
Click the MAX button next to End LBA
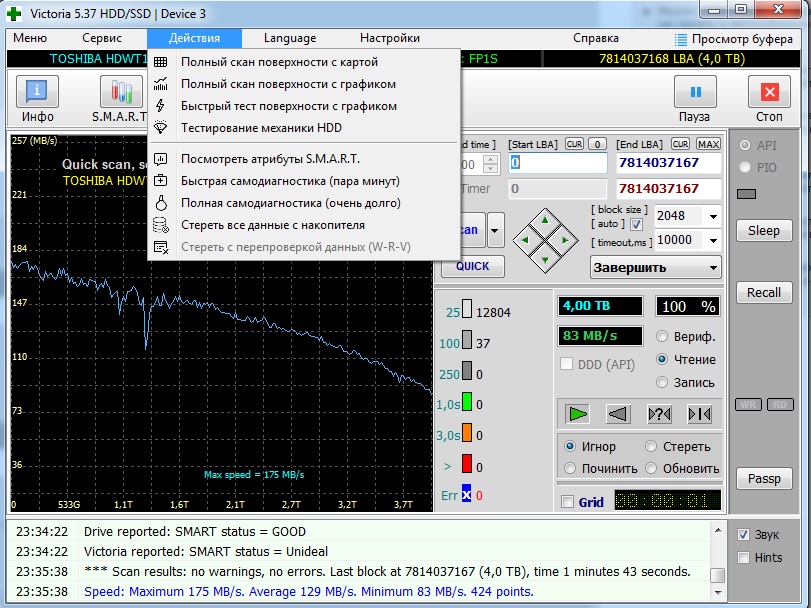708,144
